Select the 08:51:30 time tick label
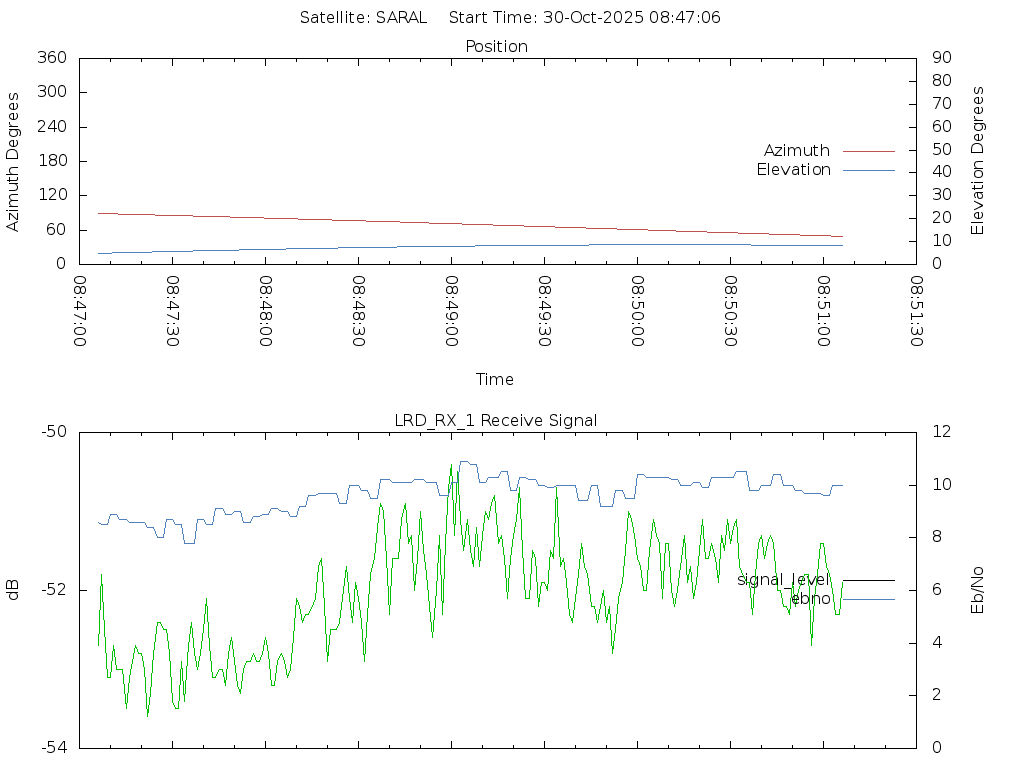Screen dimensions: 1024x768 tap(916, 311)
